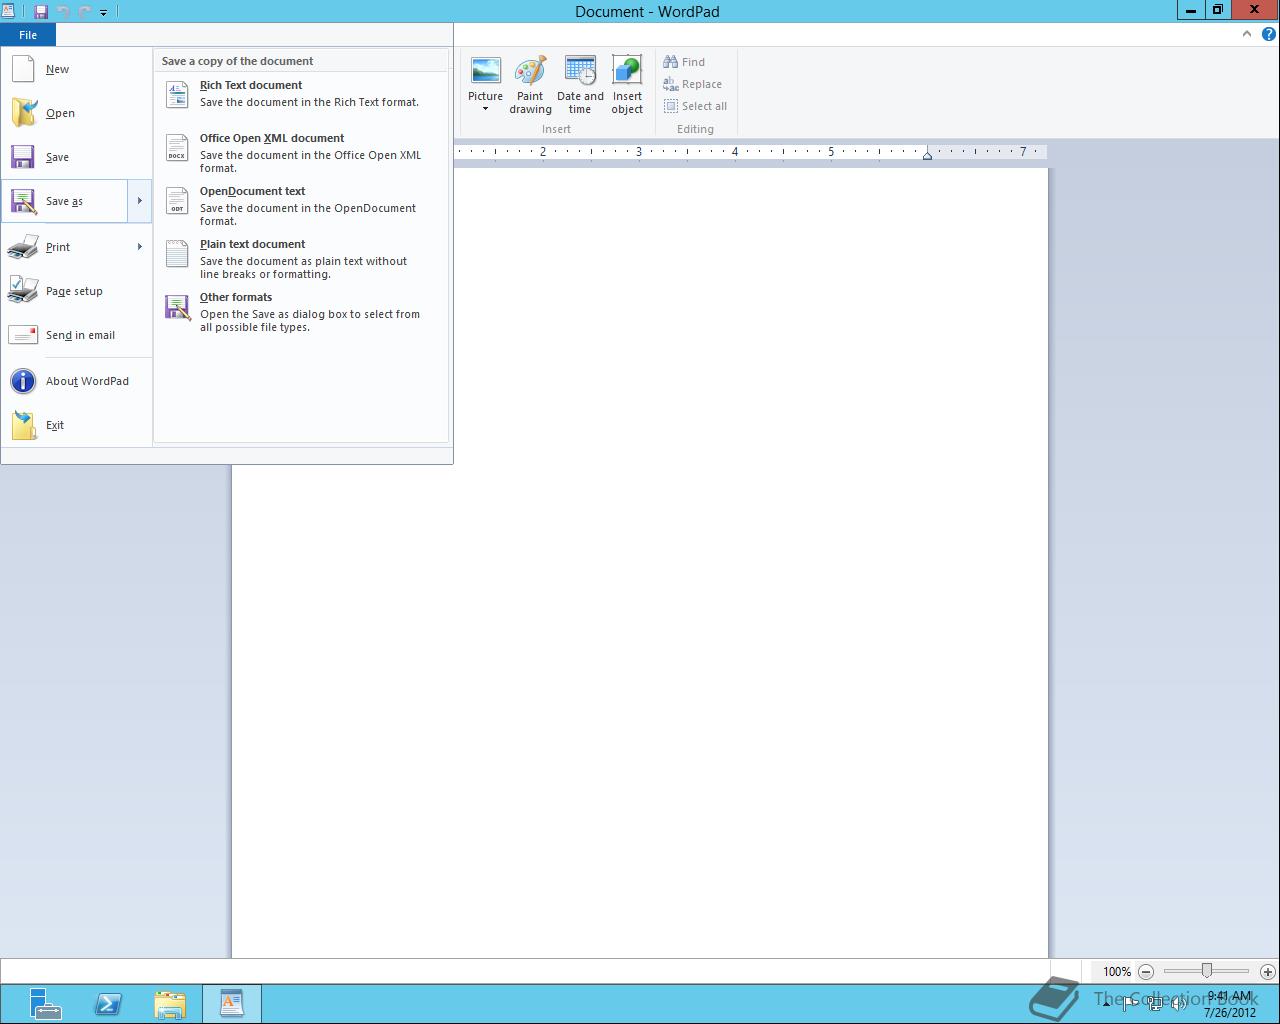Screen dimensions: 1280x1024
Task: Select 'Other formats' save option
Action: [301, 312]
